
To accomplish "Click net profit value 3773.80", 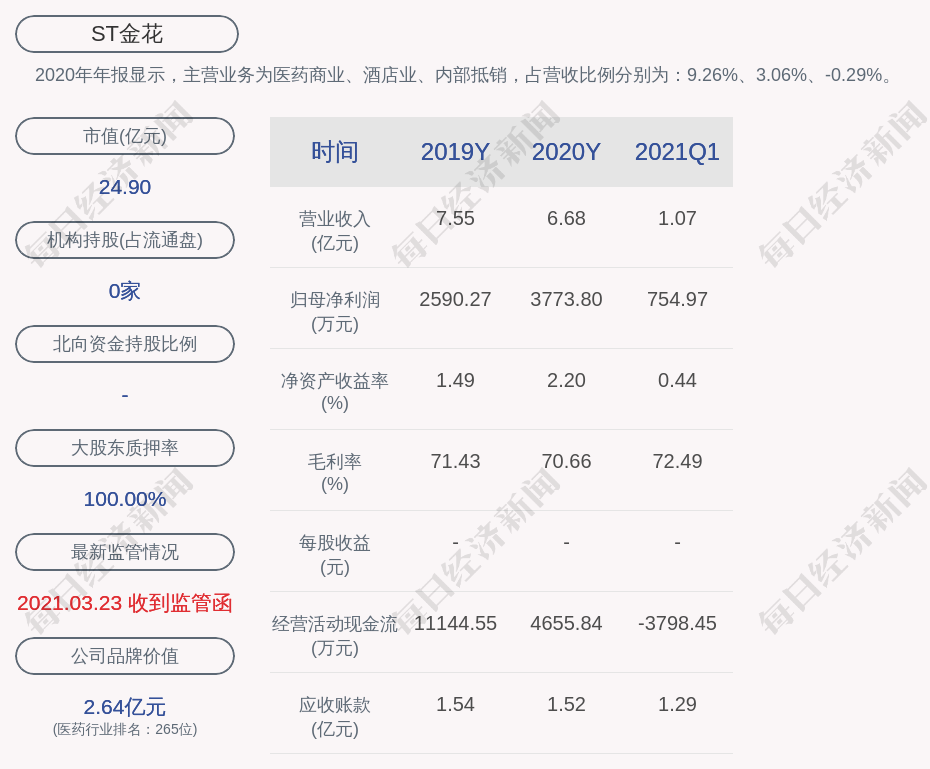I will point(566,299).
